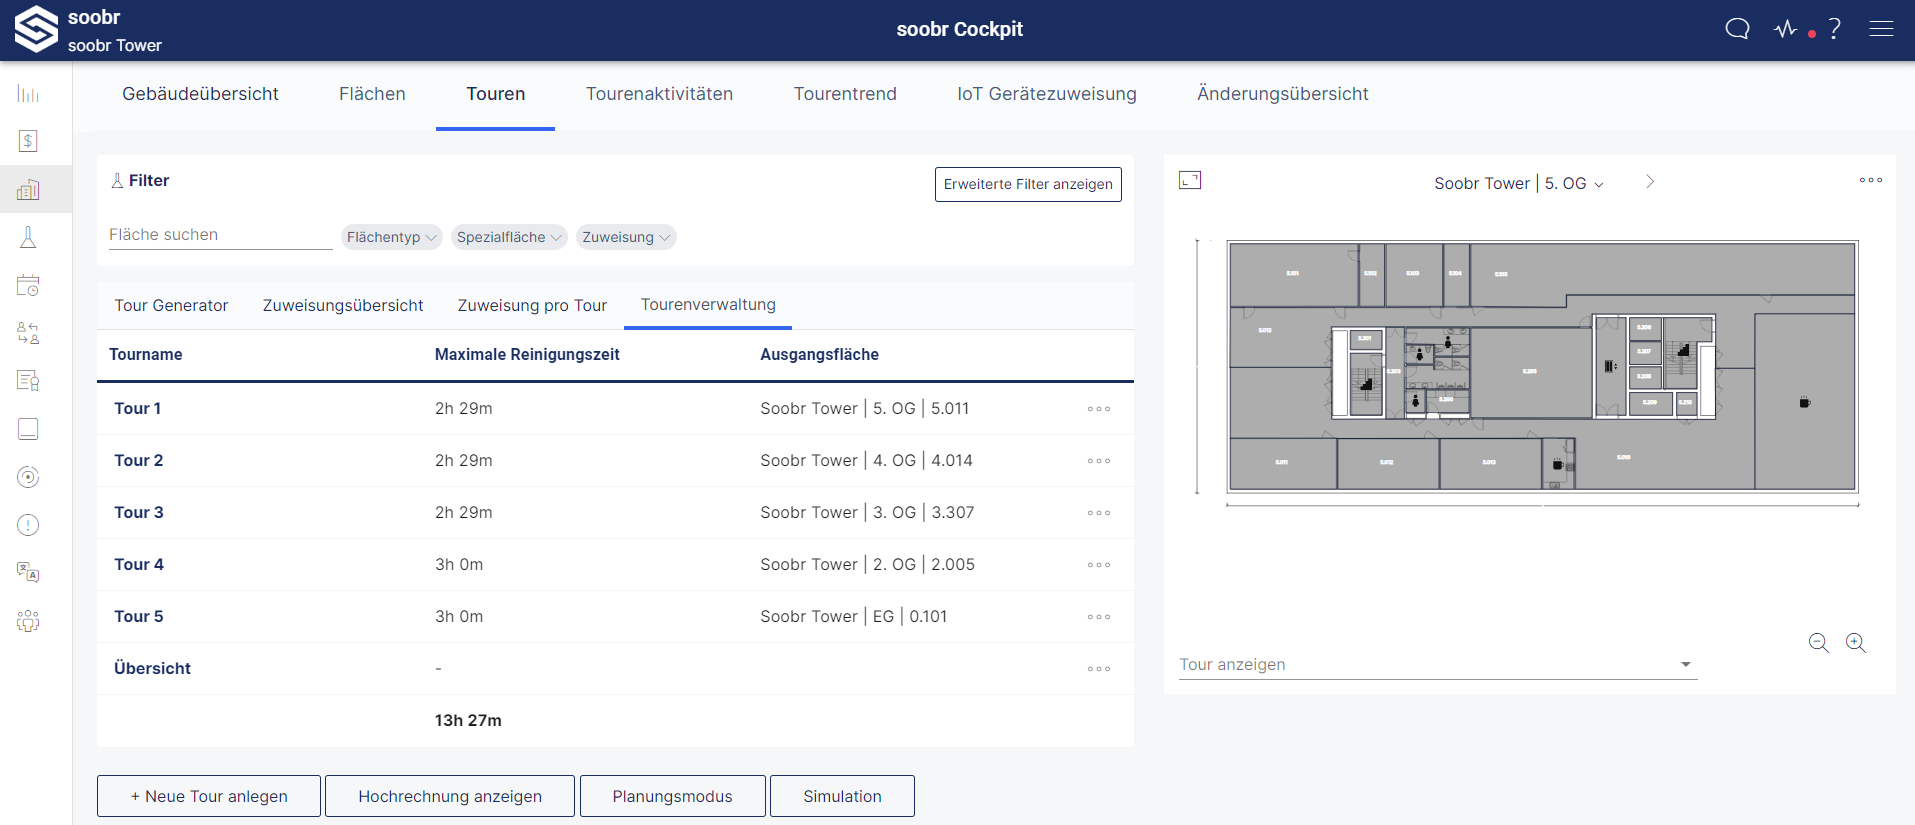Open Zuweisung pro Tour sub-tab

532,305
